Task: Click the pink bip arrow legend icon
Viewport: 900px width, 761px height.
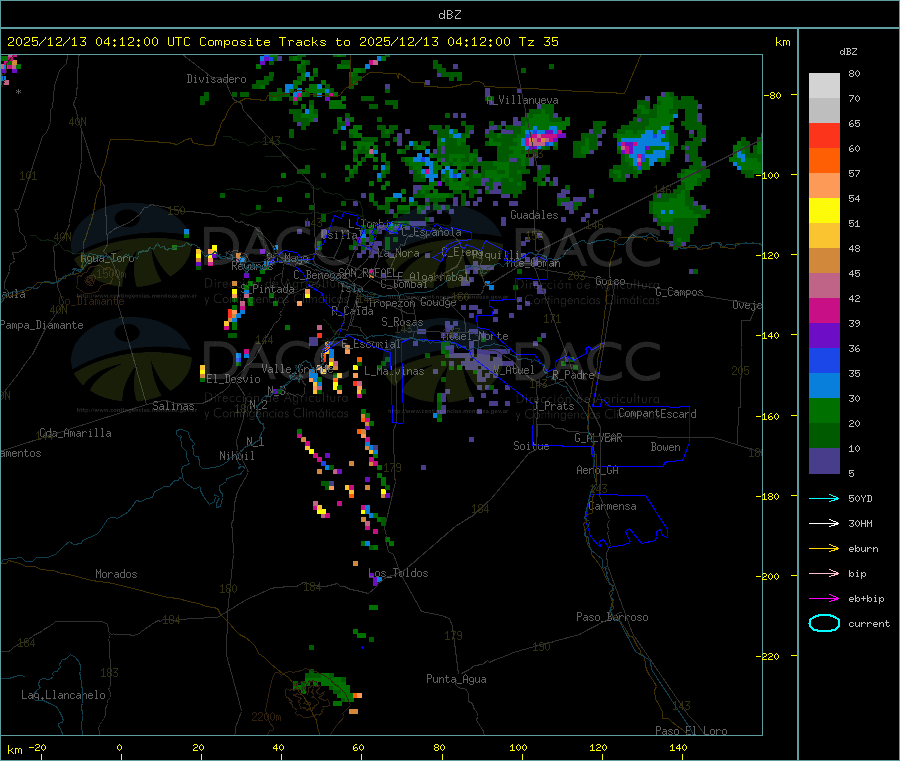Action: 824,573
